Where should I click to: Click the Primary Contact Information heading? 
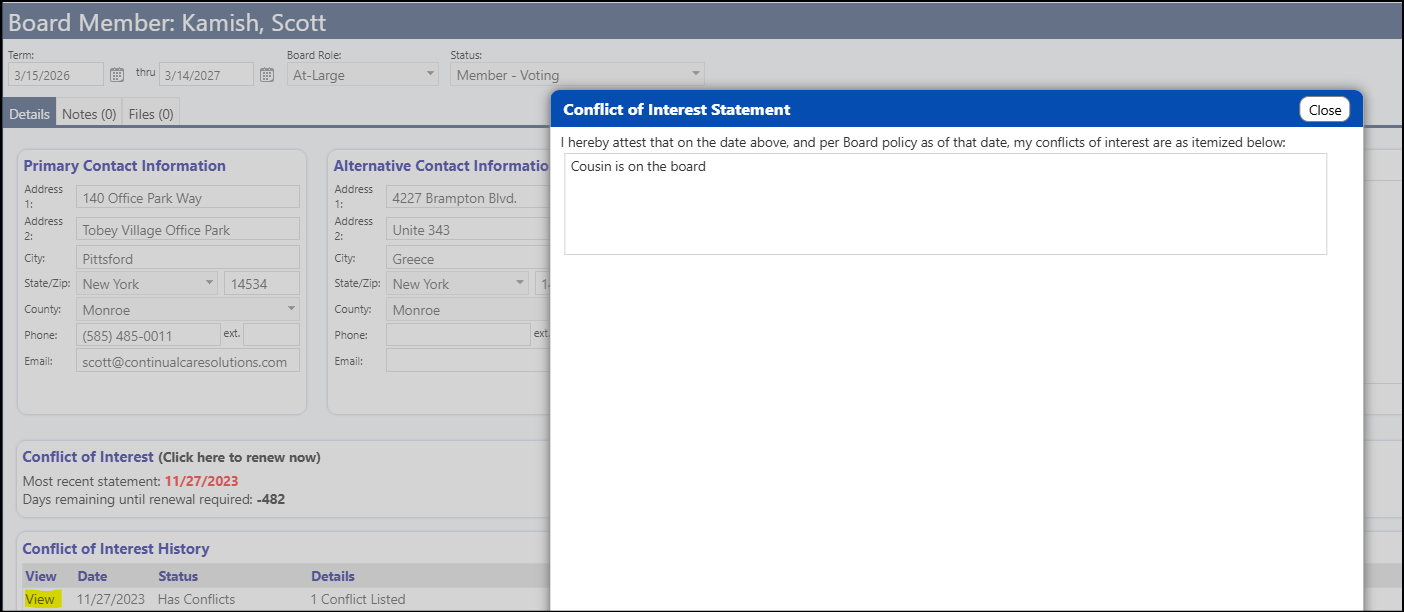125,166
